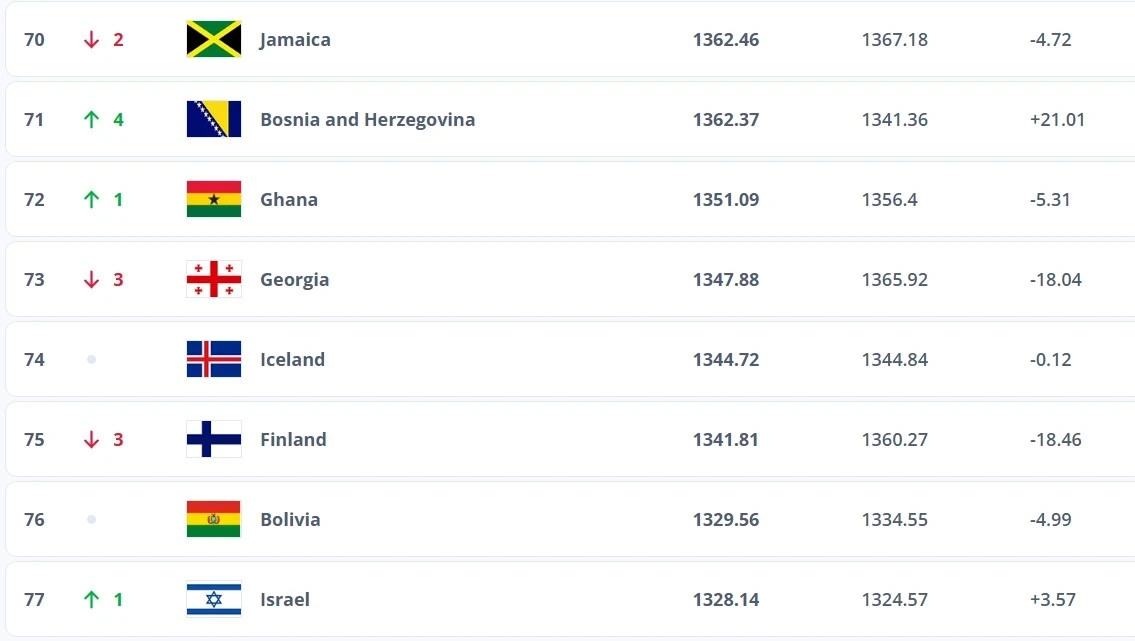Click rank number 75 in Finland's row
Image resolution: width=1135 pixels, height=641 pixels.
pos(34,440)
